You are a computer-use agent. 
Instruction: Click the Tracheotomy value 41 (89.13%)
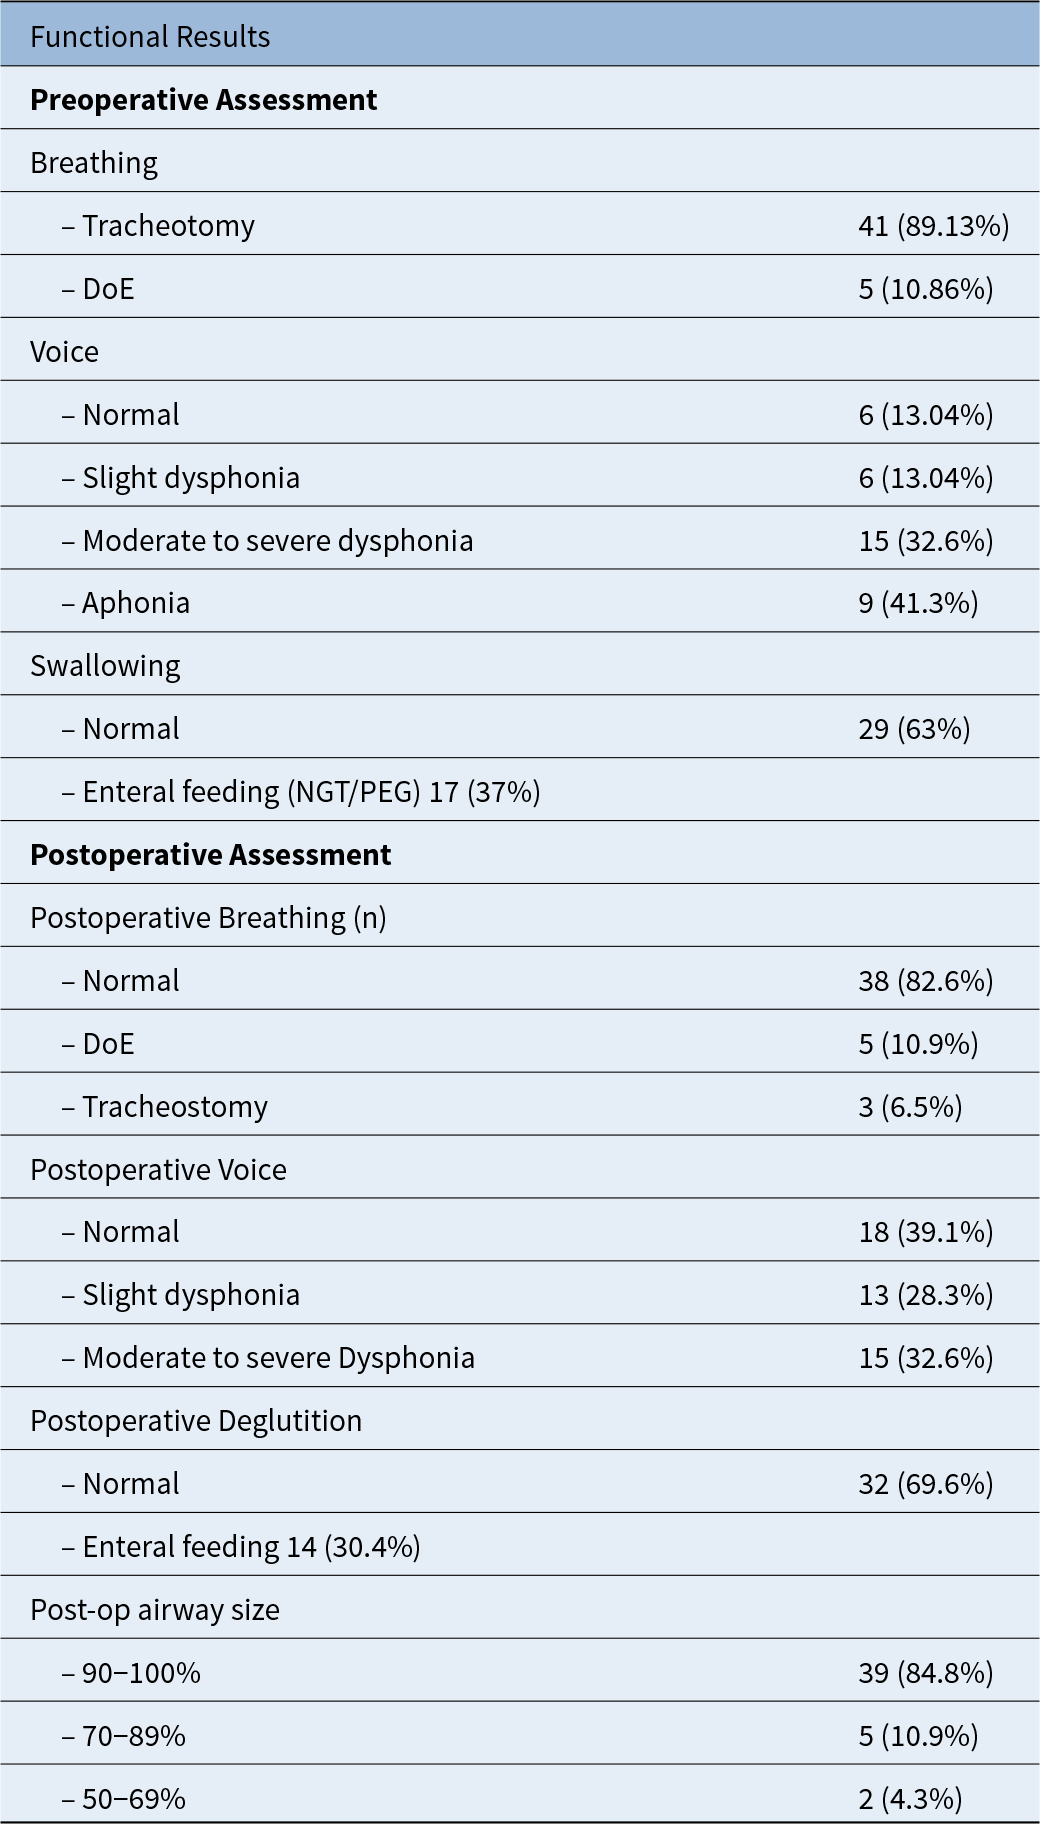[934, 226]
